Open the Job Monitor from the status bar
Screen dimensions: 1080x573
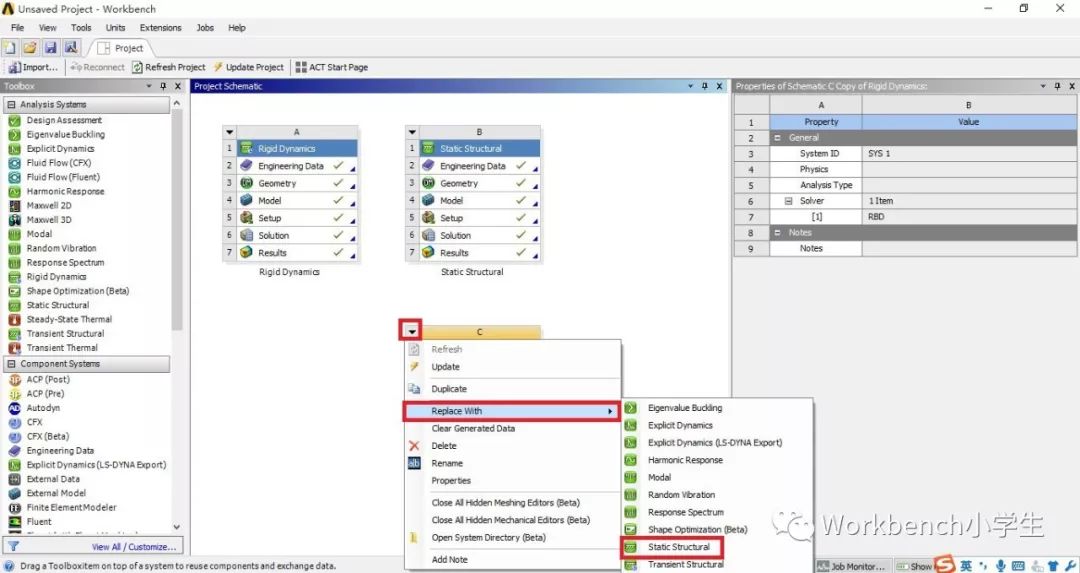point(850,566)
